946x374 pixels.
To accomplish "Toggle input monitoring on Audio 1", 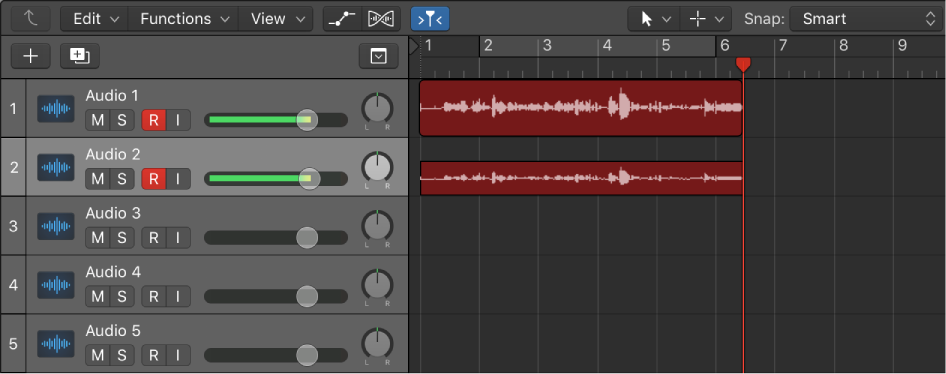I will (x=178, y=120).
